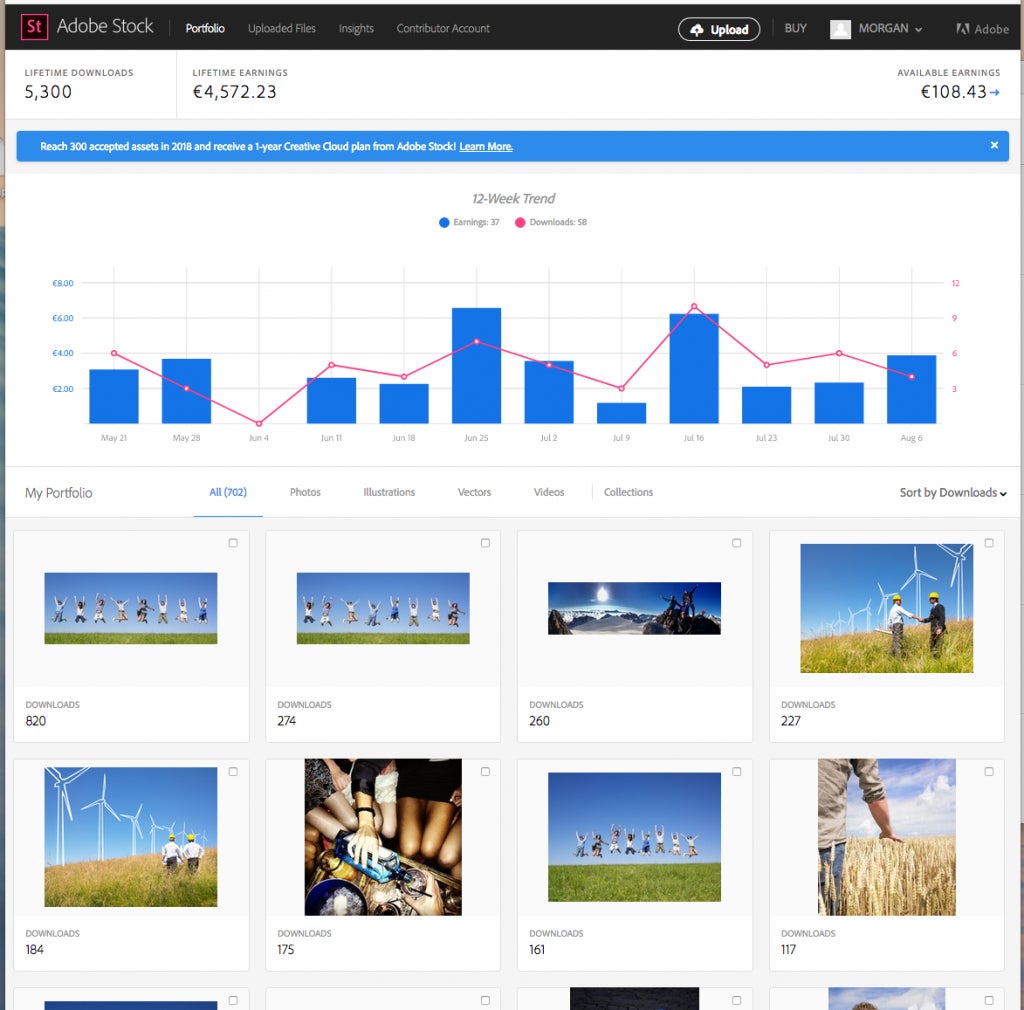The height and width of the screenshot is (1010, 1024).
Task: Select checkbox on the 820-downloads image
Action: [x=233, y=543]
